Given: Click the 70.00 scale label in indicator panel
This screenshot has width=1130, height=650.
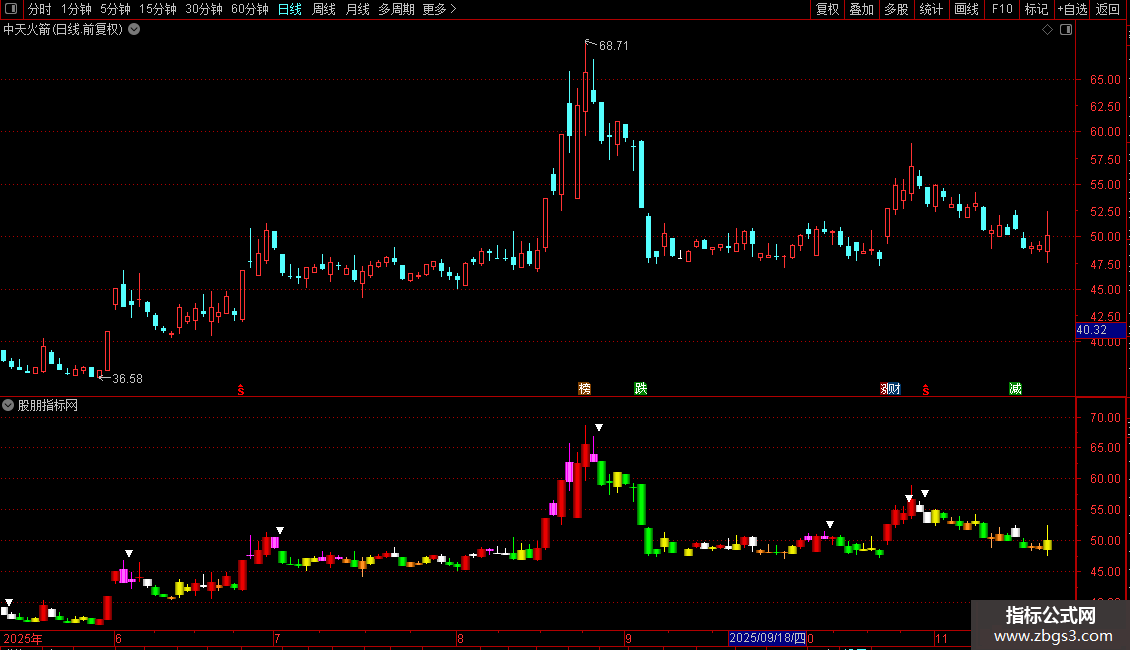Looking at the screenshot, I should 1105,417.
